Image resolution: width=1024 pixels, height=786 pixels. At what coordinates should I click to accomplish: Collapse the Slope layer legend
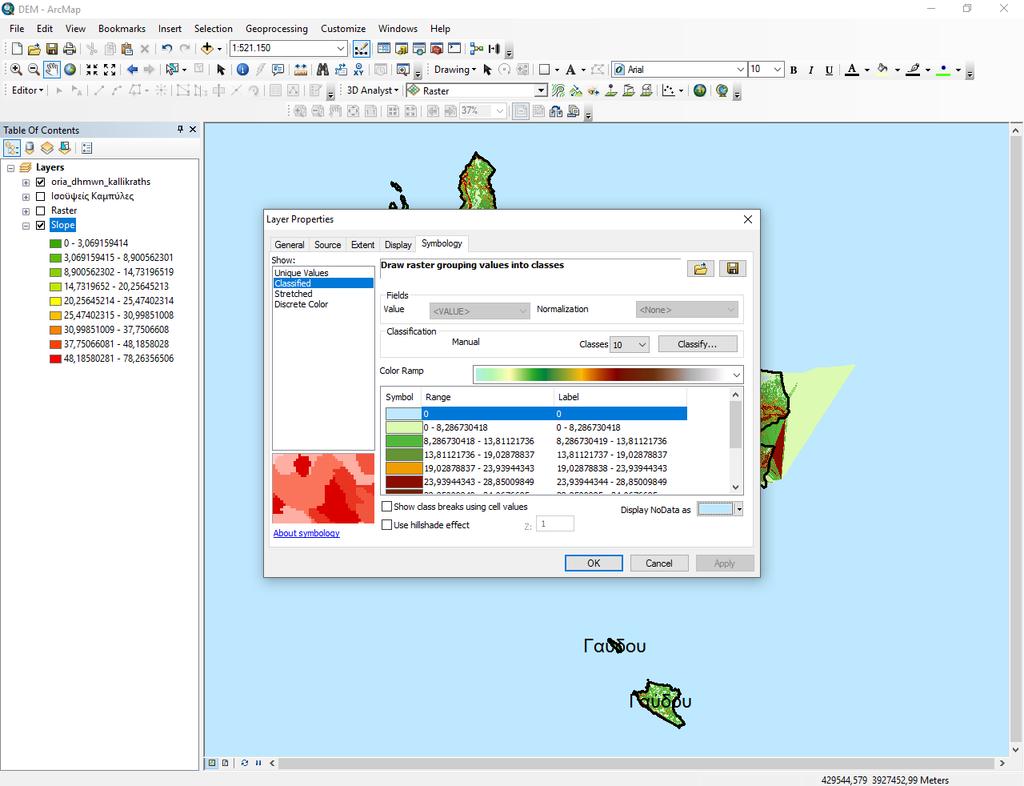click(x=25, y=226)
